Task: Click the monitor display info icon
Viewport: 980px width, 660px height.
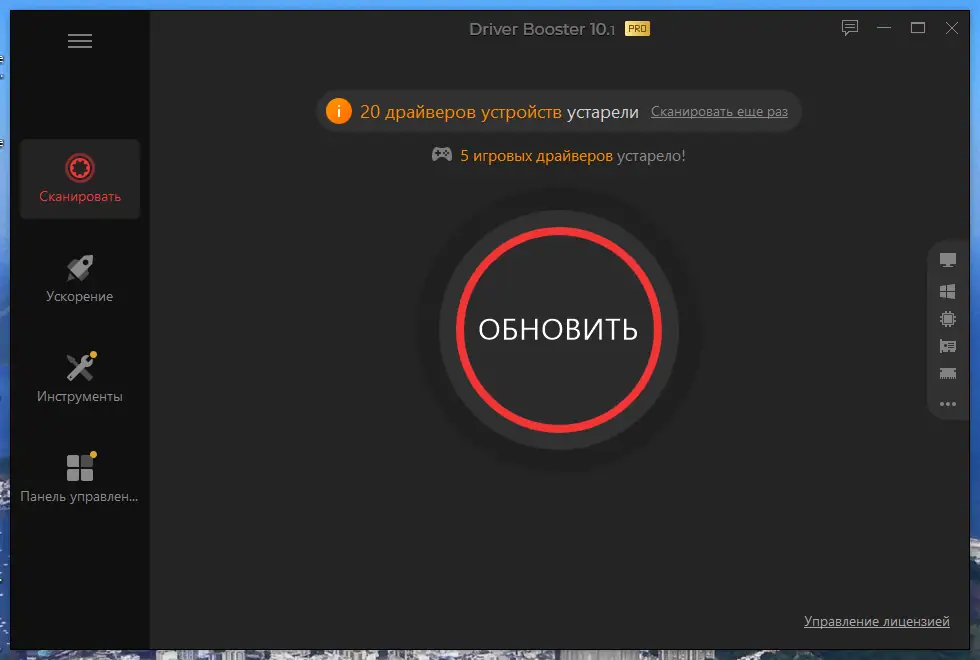Action: [x=947, y=259]
